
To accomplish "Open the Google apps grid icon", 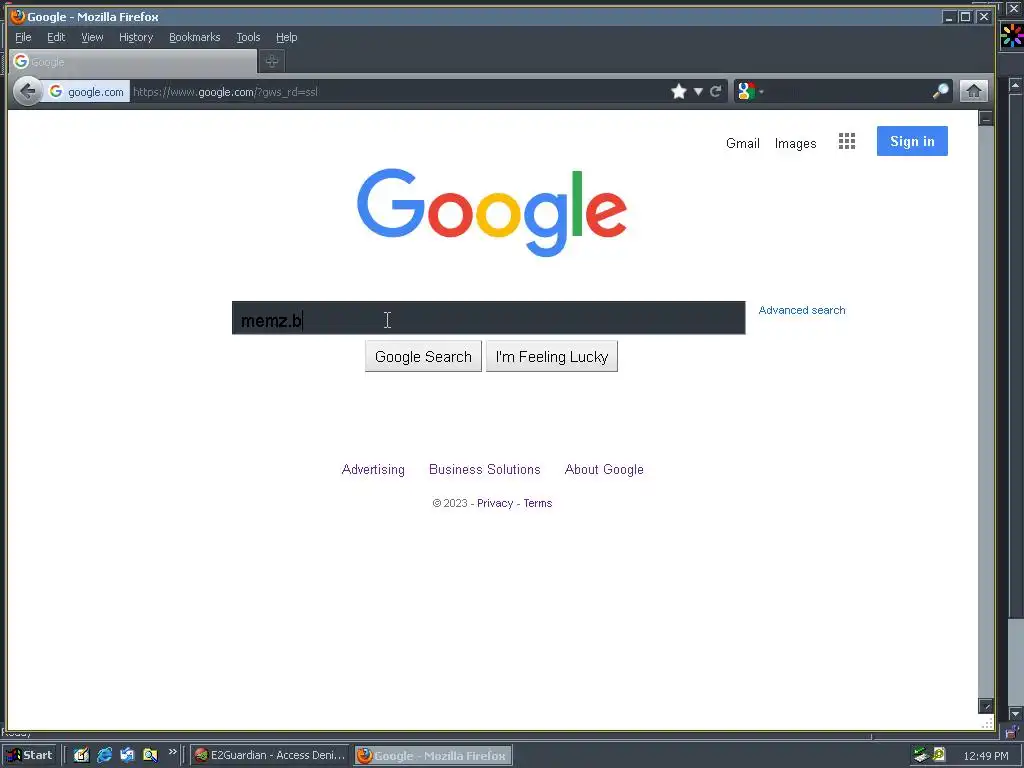I will (x=846, y=141).
